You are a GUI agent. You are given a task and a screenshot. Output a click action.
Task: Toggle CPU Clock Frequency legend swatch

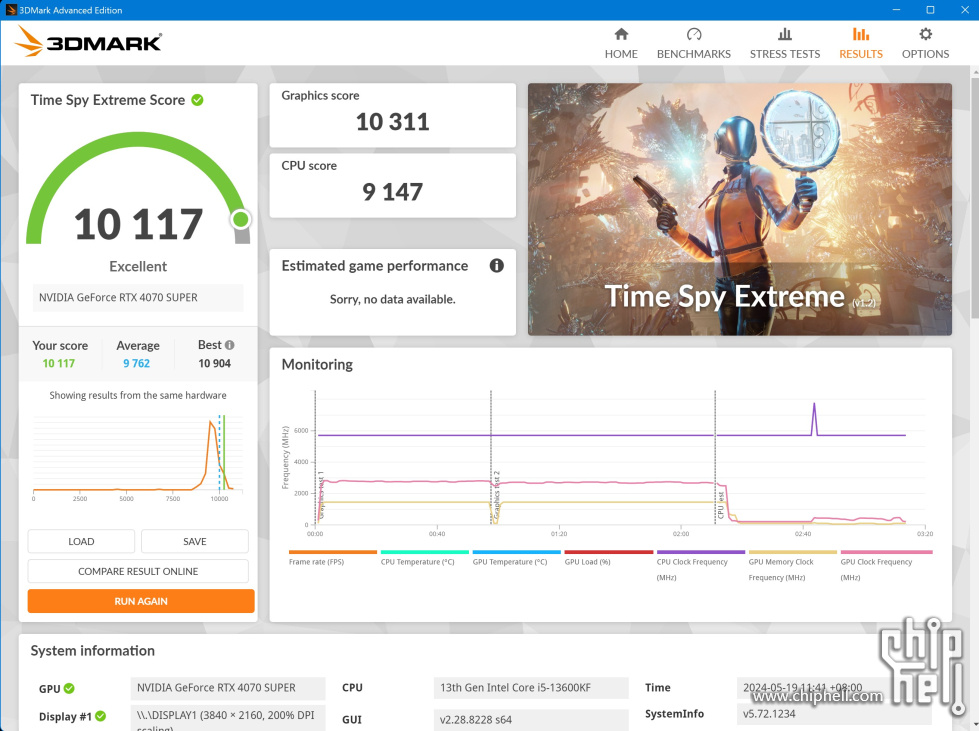point(701,552)
